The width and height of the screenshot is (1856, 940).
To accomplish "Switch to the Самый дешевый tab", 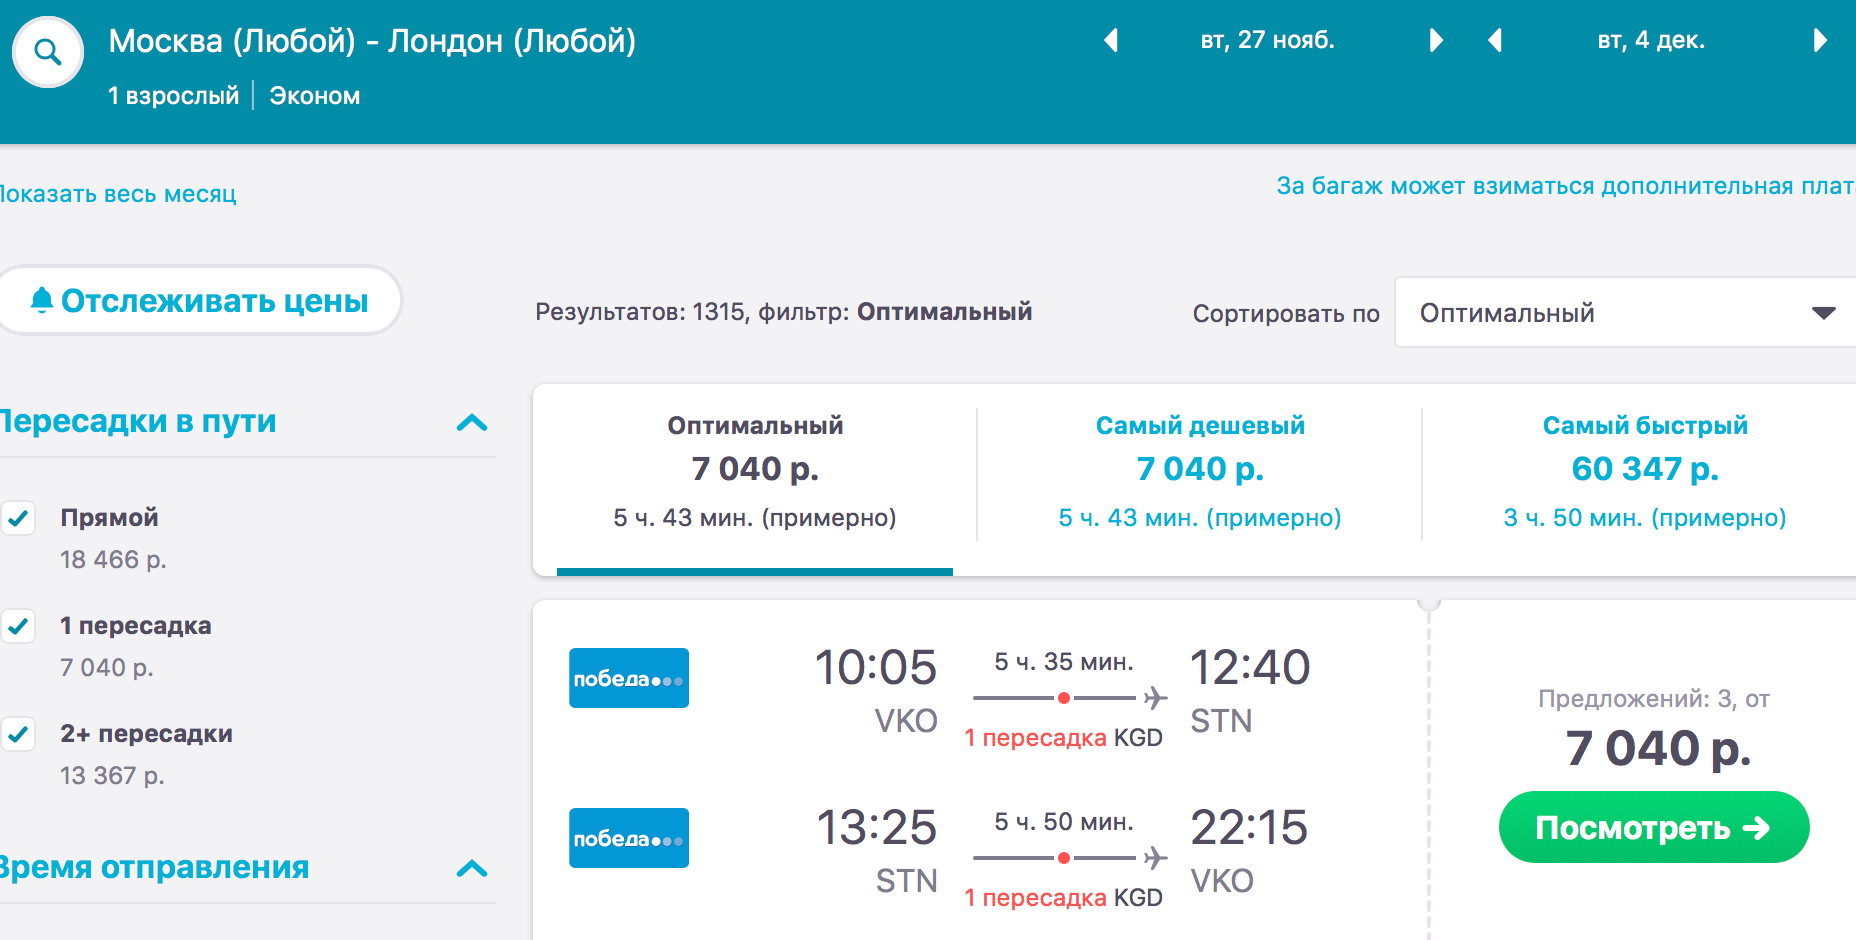I will [x=1200, y=468].
